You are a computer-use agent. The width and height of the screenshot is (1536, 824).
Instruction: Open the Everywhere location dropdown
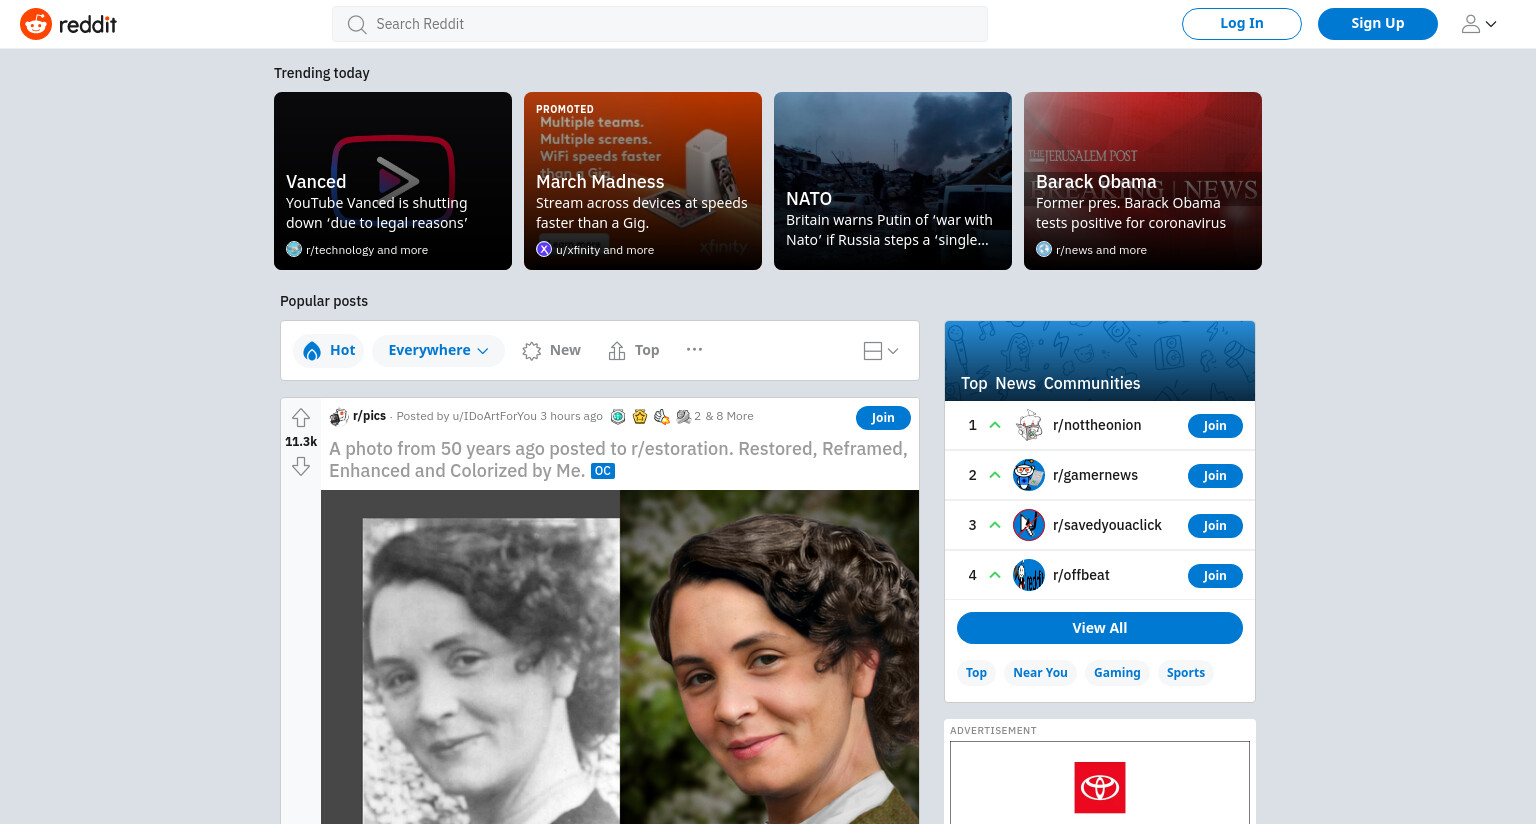tap(438, 350)
